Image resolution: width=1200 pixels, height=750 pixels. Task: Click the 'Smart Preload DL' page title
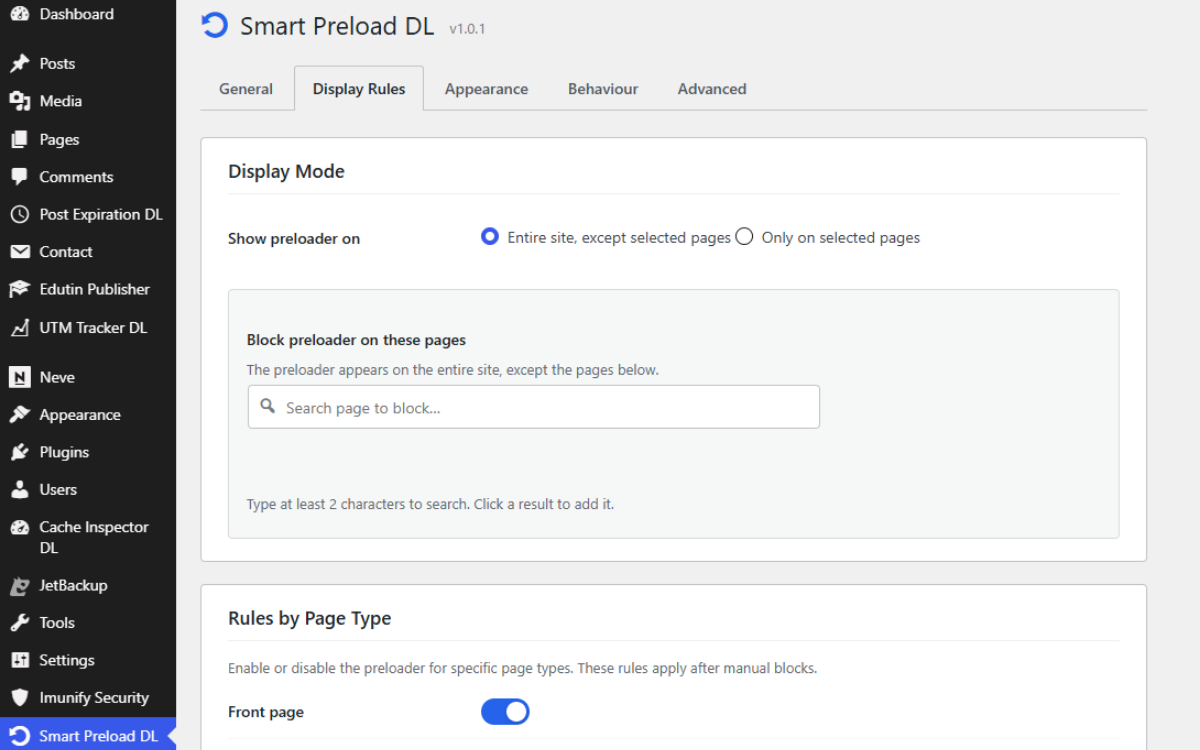337,26
